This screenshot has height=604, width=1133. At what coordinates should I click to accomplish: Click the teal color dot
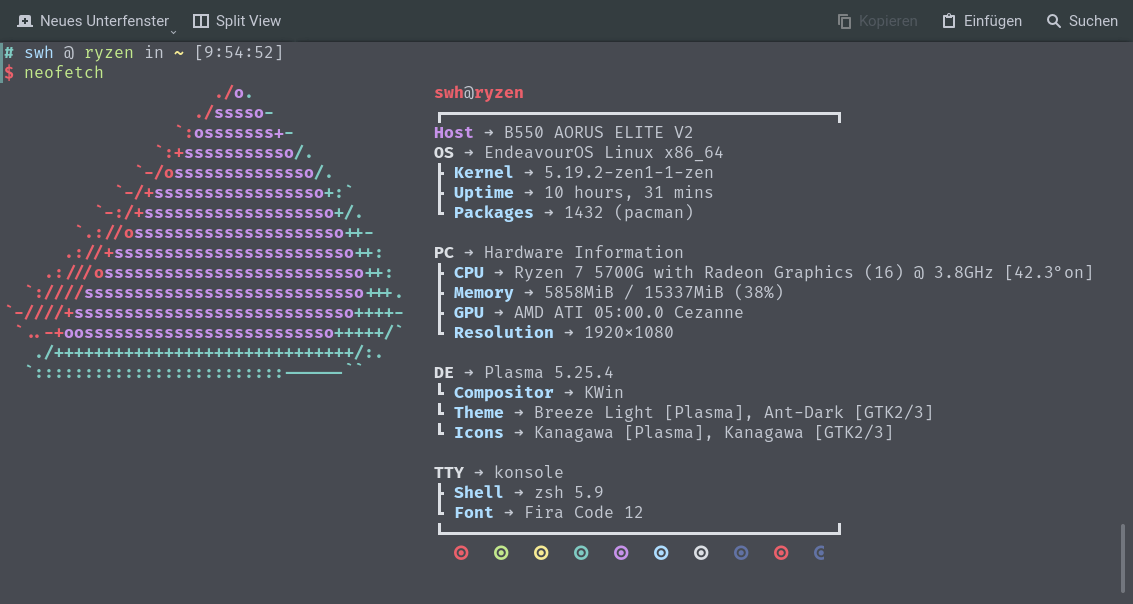point(581,553)
